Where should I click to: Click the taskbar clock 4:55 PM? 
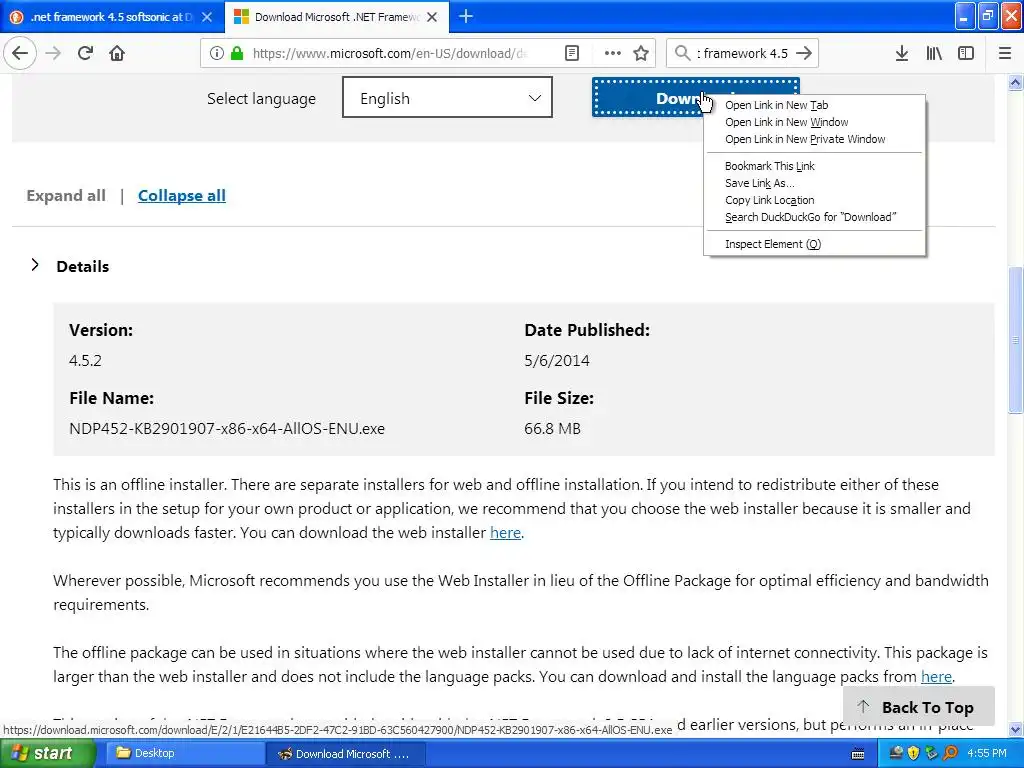(987, 754)
